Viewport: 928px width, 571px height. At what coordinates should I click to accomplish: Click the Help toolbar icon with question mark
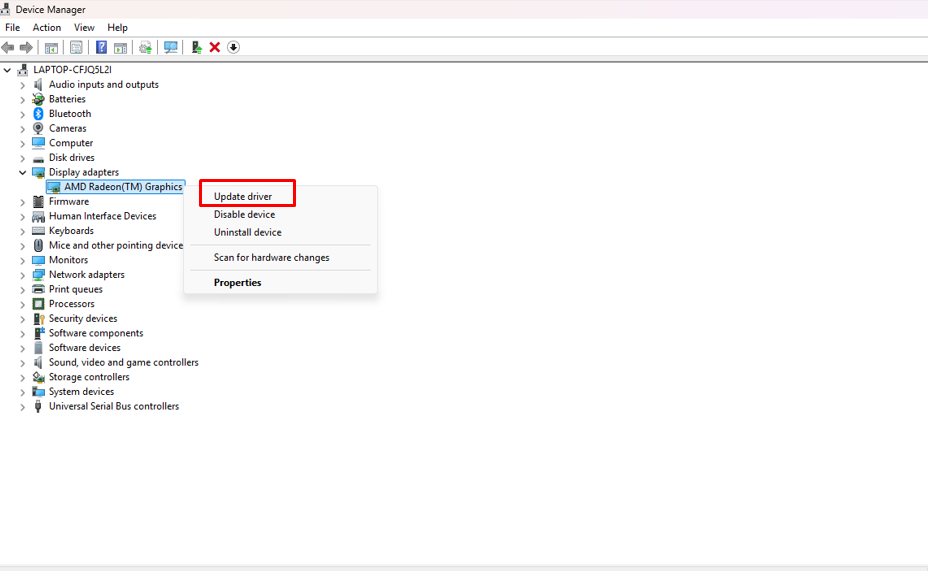click(101, 47)
